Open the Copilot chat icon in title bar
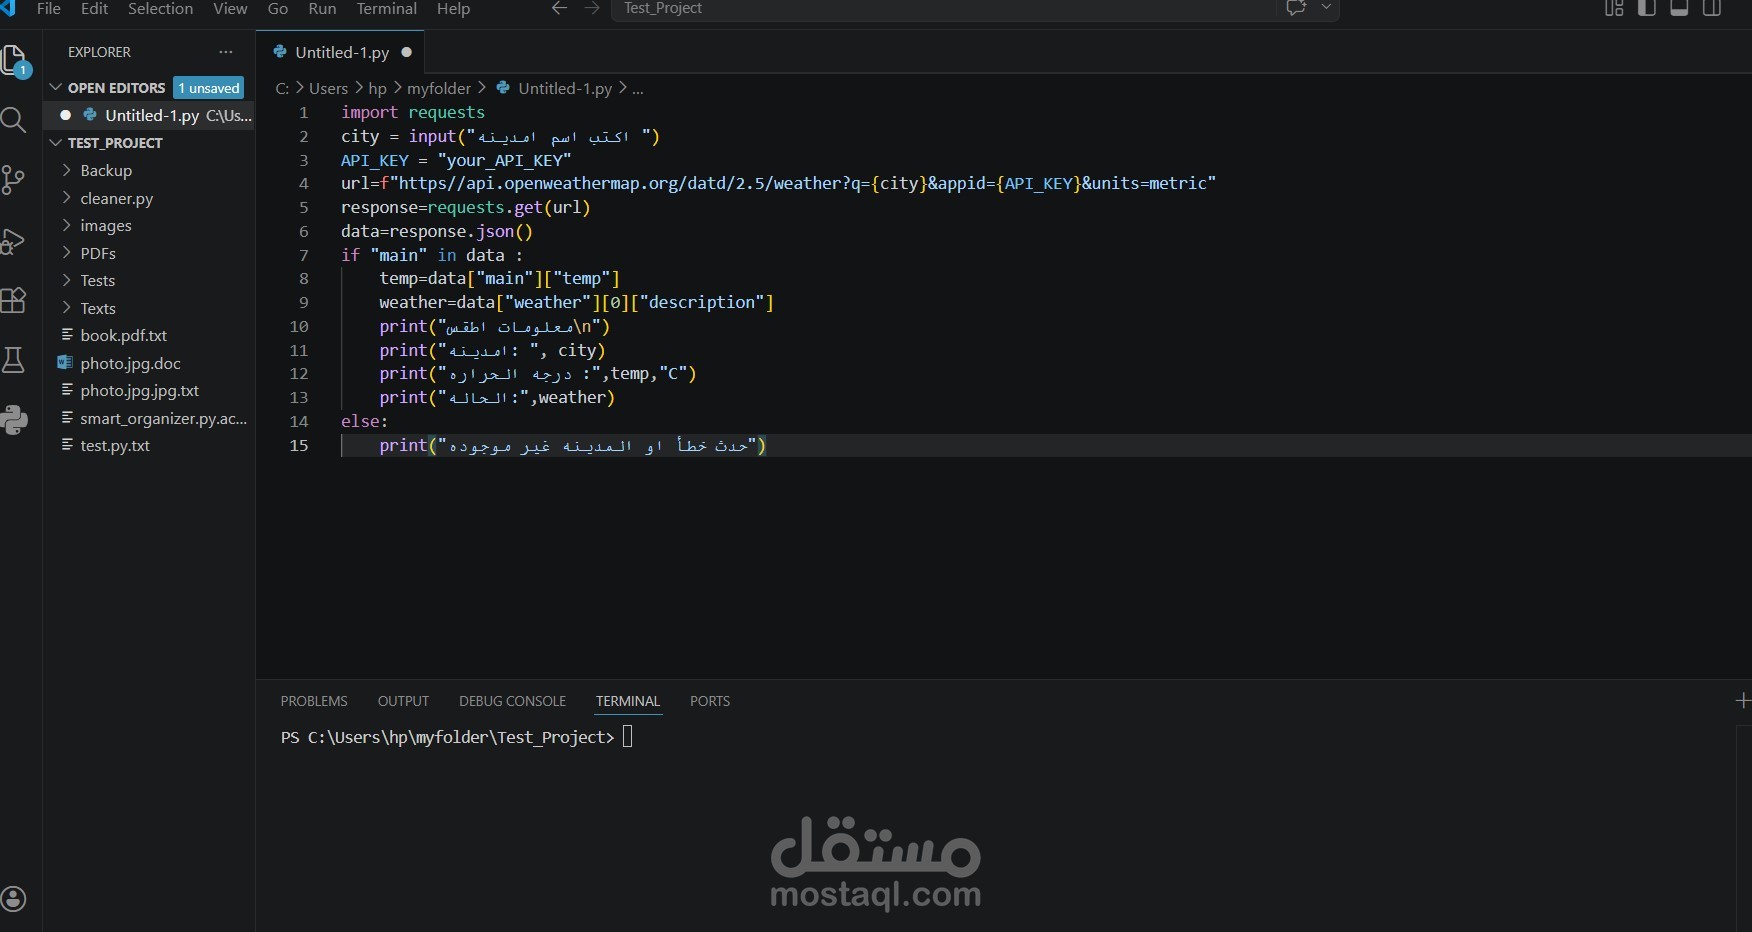The width and height of the screenshot is (1752, 932). [x=1297, y=8]
